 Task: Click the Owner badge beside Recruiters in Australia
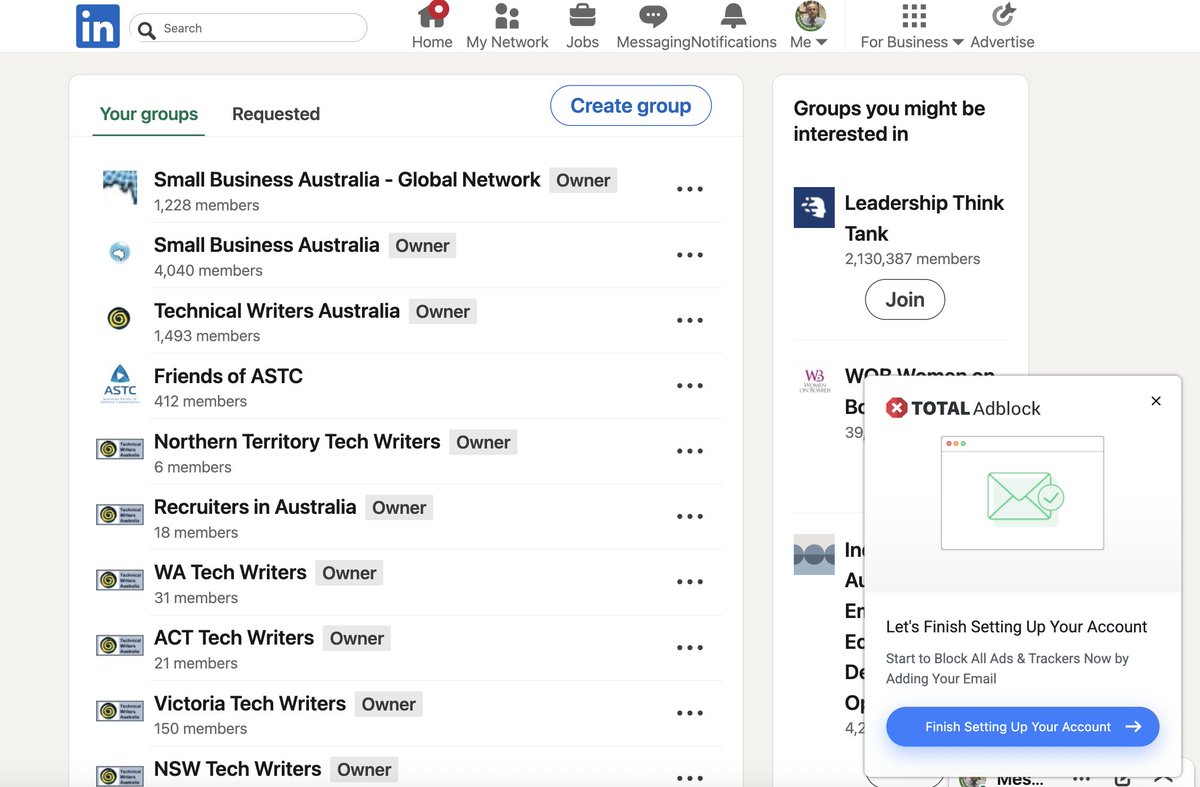pos(399,508)
